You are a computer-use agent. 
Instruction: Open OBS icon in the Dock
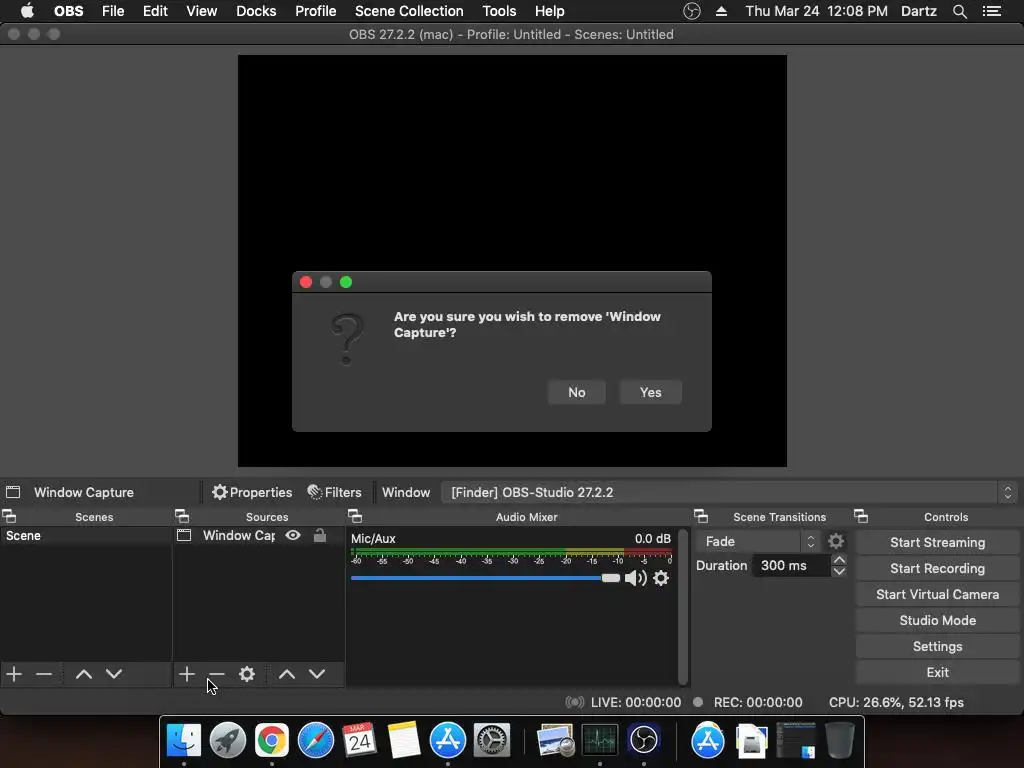(x=644, y=741)
